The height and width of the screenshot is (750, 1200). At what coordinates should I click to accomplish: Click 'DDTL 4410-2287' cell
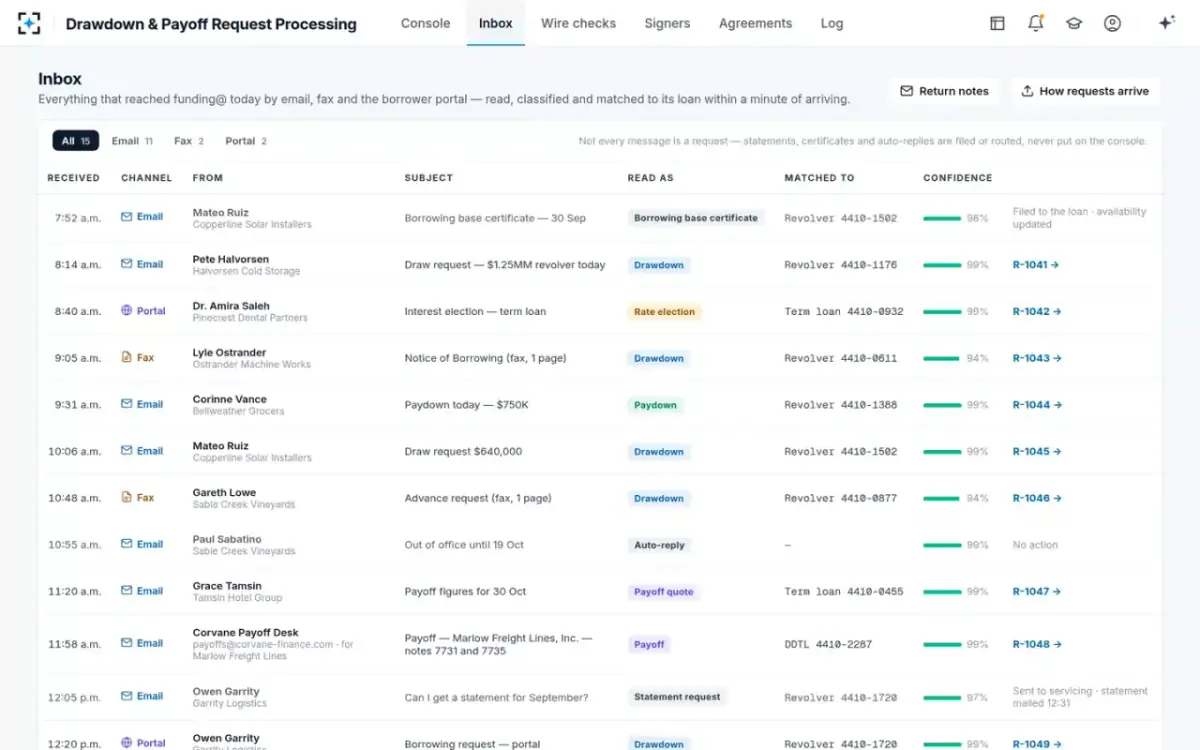[830, 644]
